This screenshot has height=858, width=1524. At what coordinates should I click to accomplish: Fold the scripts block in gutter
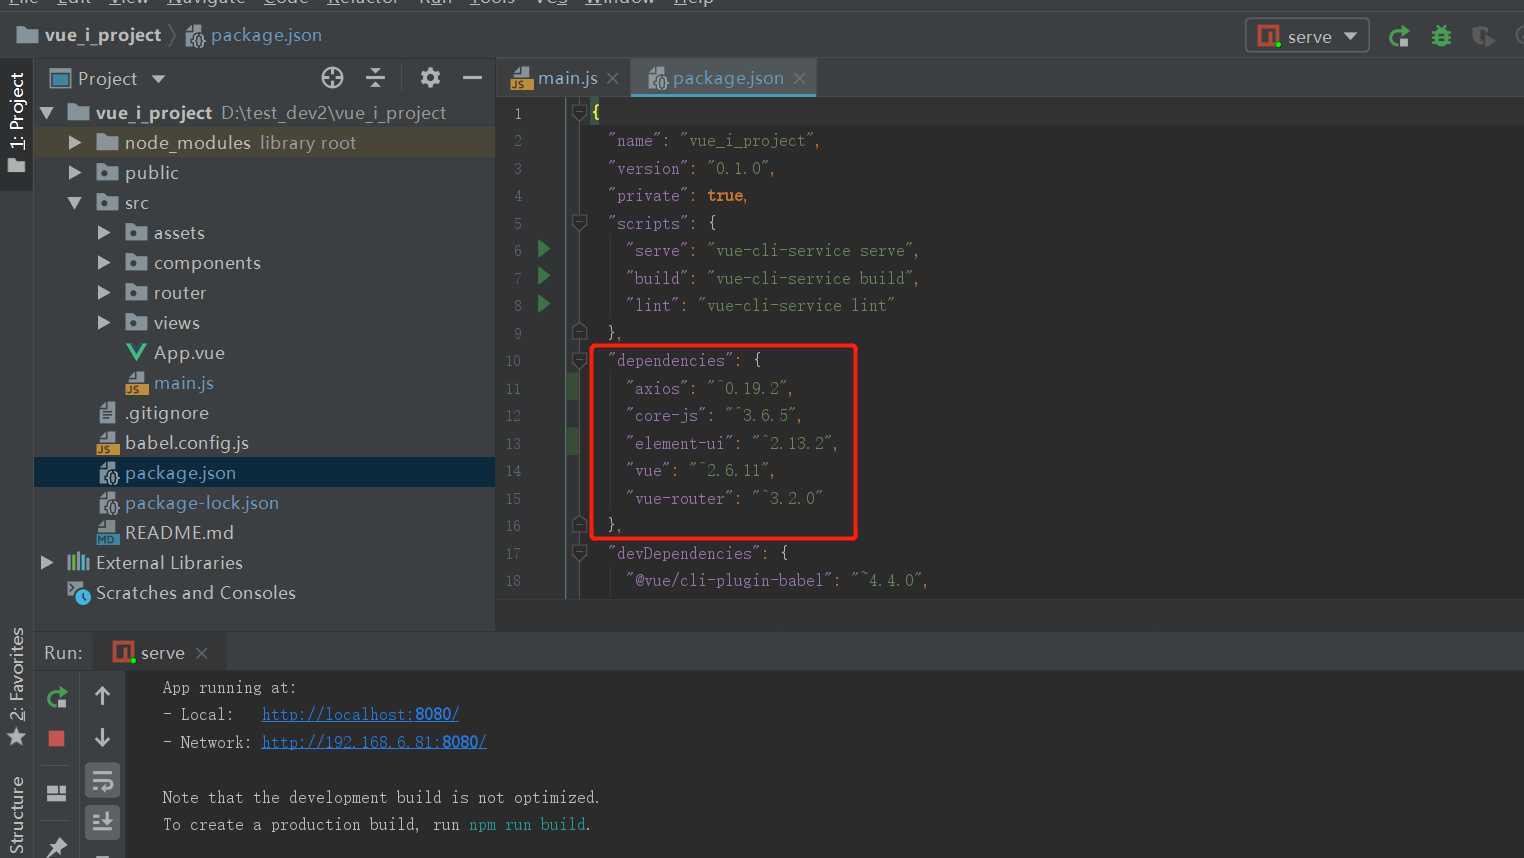pyautogui.click(x=579, y=222)
